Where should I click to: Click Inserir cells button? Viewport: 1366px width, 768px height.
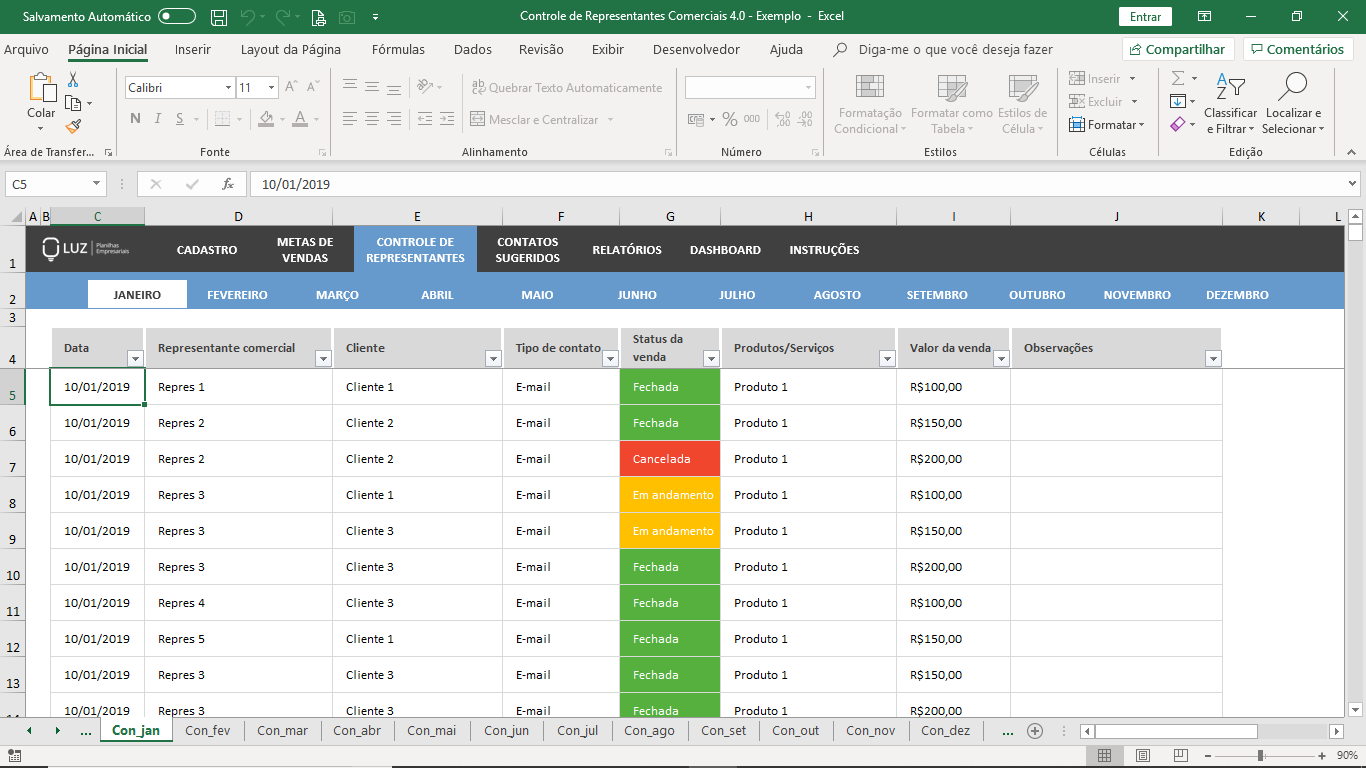click(1095, 79)
